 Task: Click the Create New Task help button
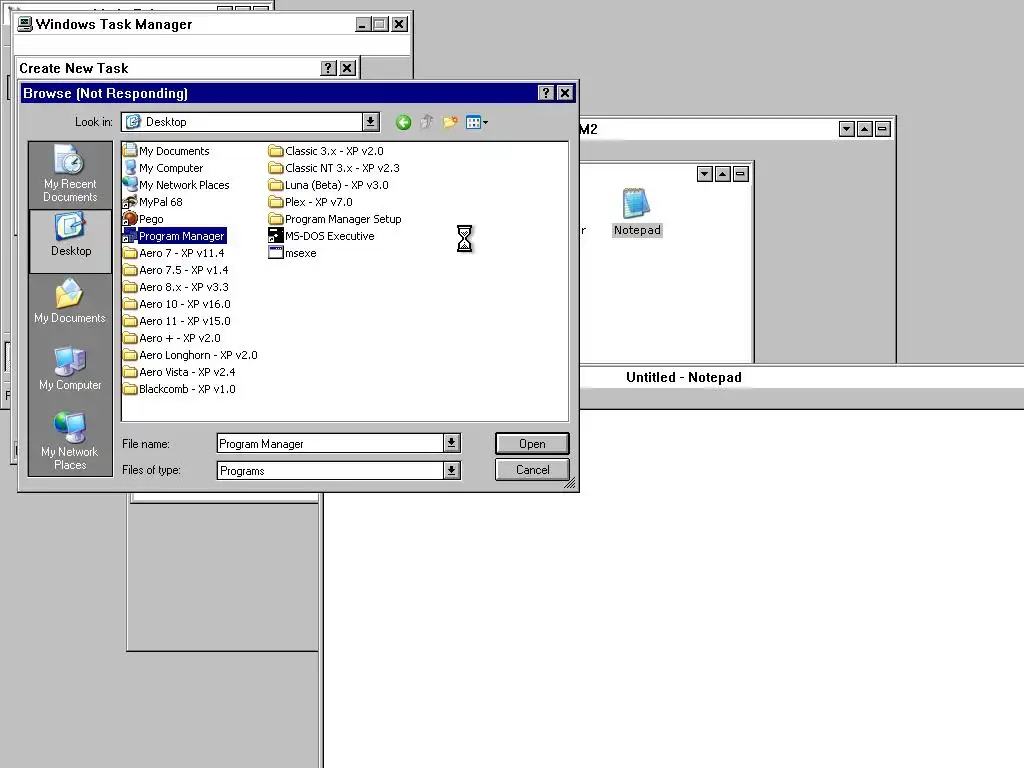coord(328,68)
